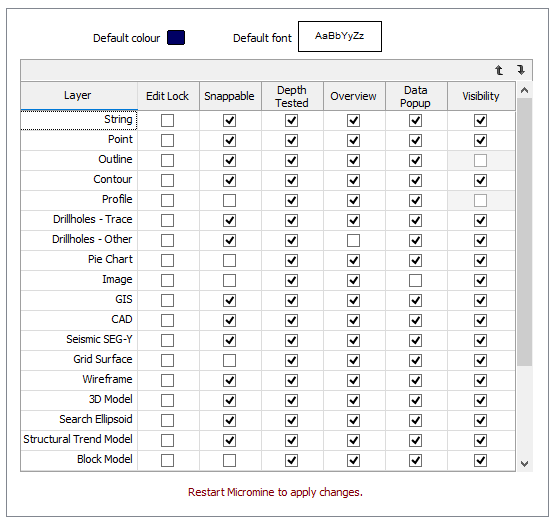Image resolution: width=555 pixels, height=523 pixels.
Task: Enable Snappable for Grid Surface layer
Action: click(x=229, y=361)
